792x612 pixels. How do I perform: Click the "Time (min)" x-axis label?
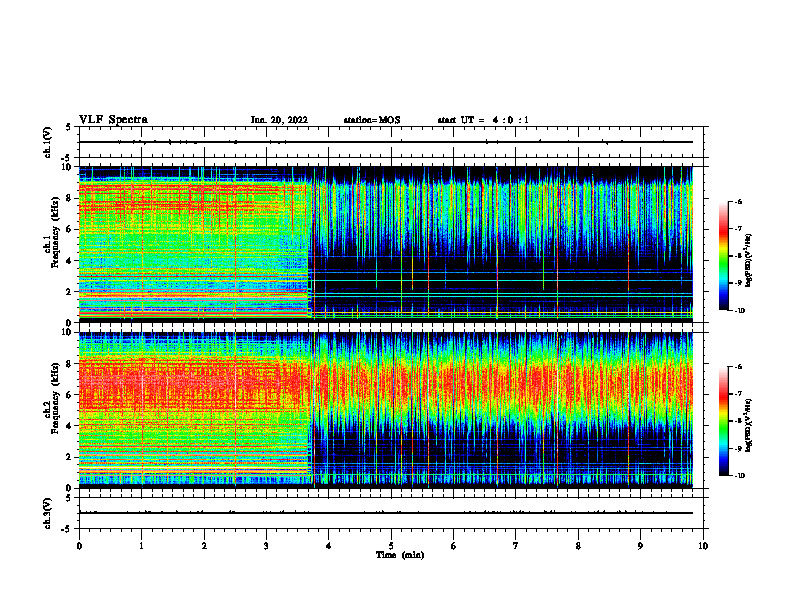(x=400, y=555)
